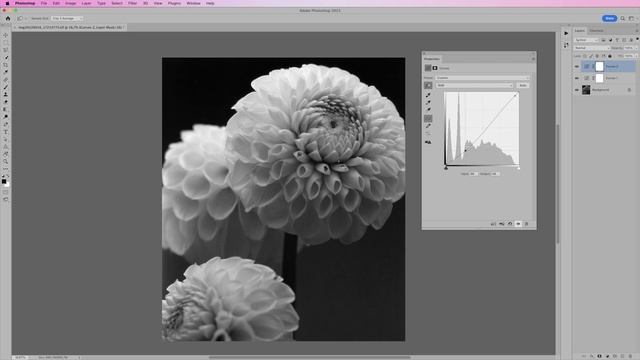
Task: Clip adjustment to layer below in Properties
Action: pos(493,224)
